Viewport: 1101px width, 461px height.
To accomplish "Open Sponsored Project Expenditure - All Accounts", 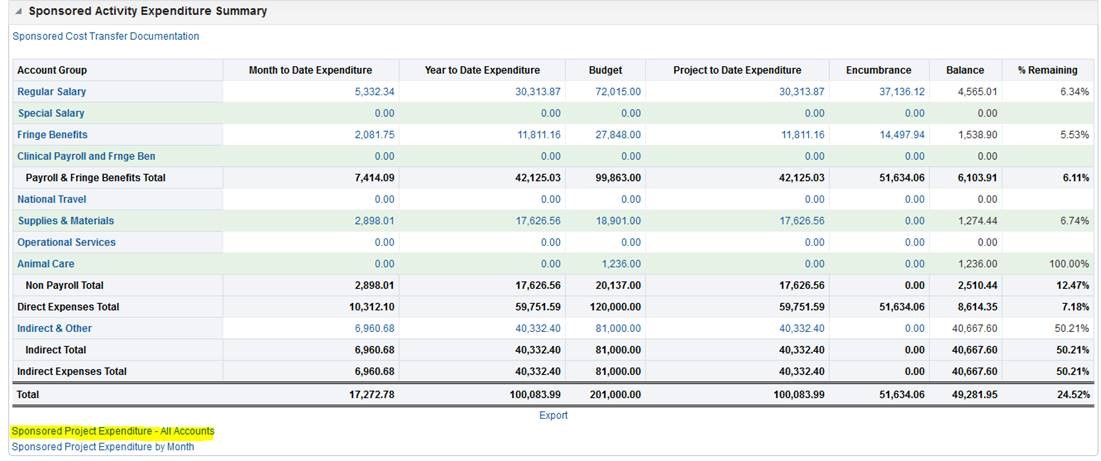I will 112,431.
